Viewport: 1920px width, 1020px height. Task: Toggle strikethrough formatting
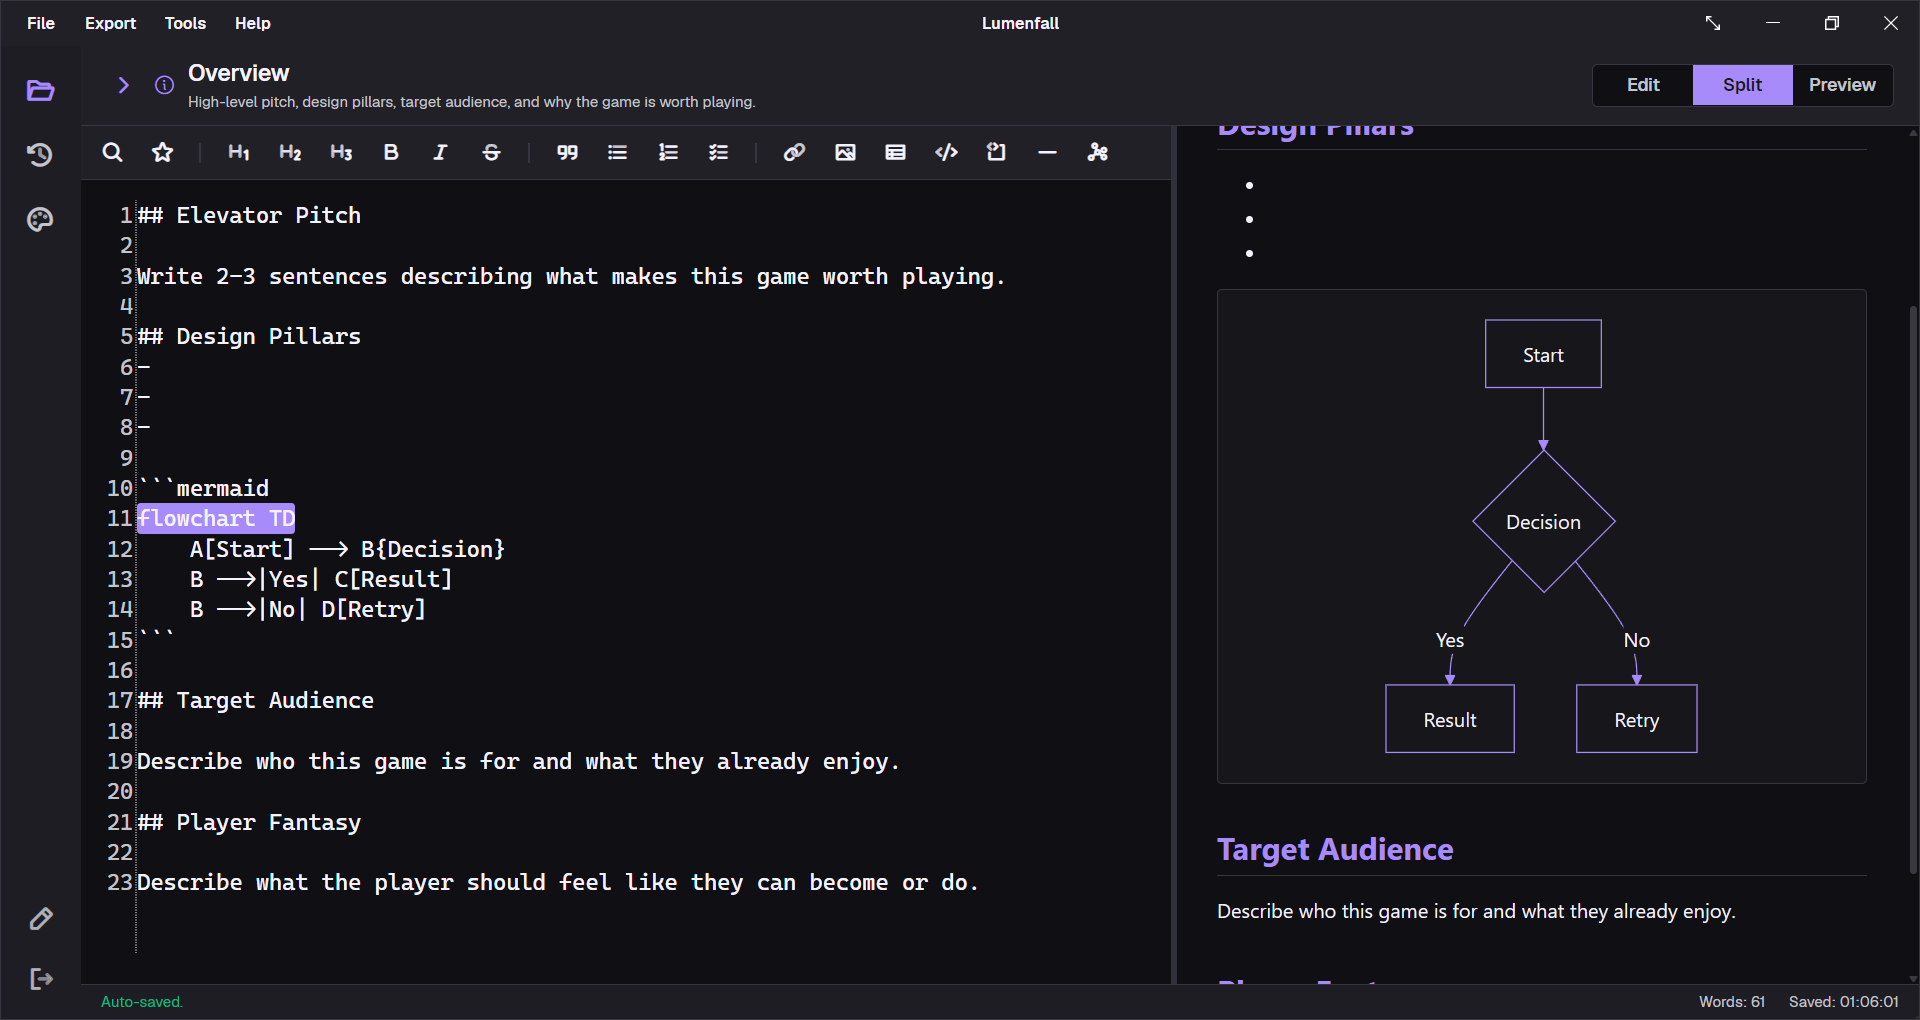tap(491, 152)
